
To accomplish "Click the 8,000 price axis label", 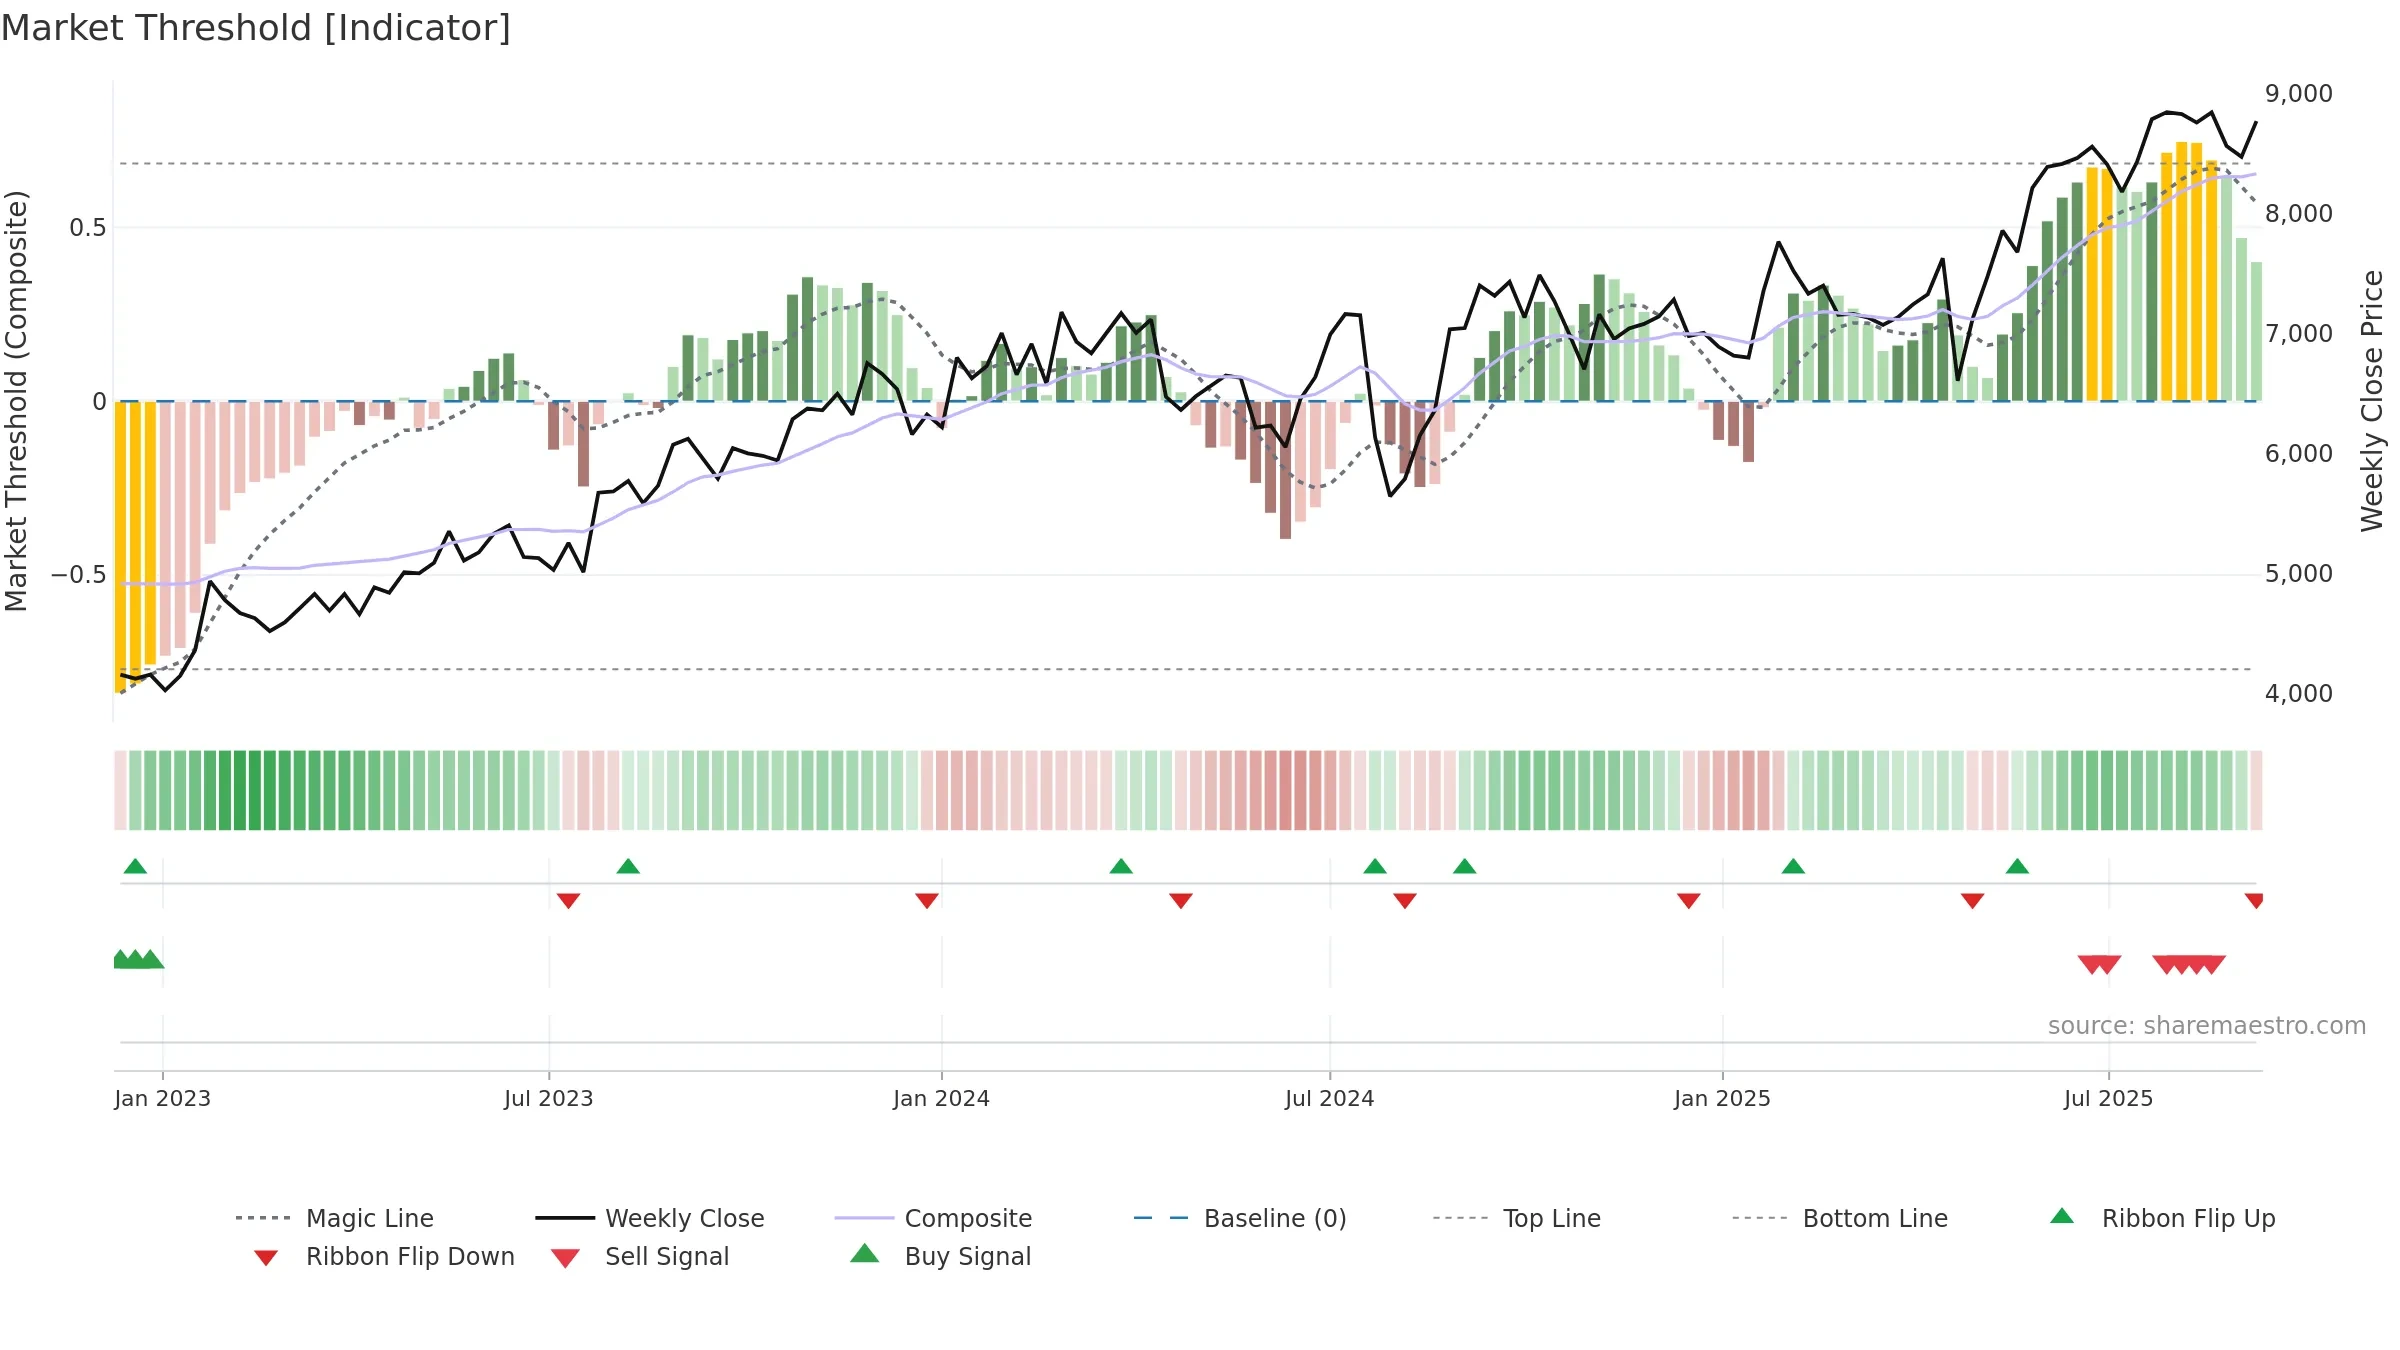I will coord(2299,214).
